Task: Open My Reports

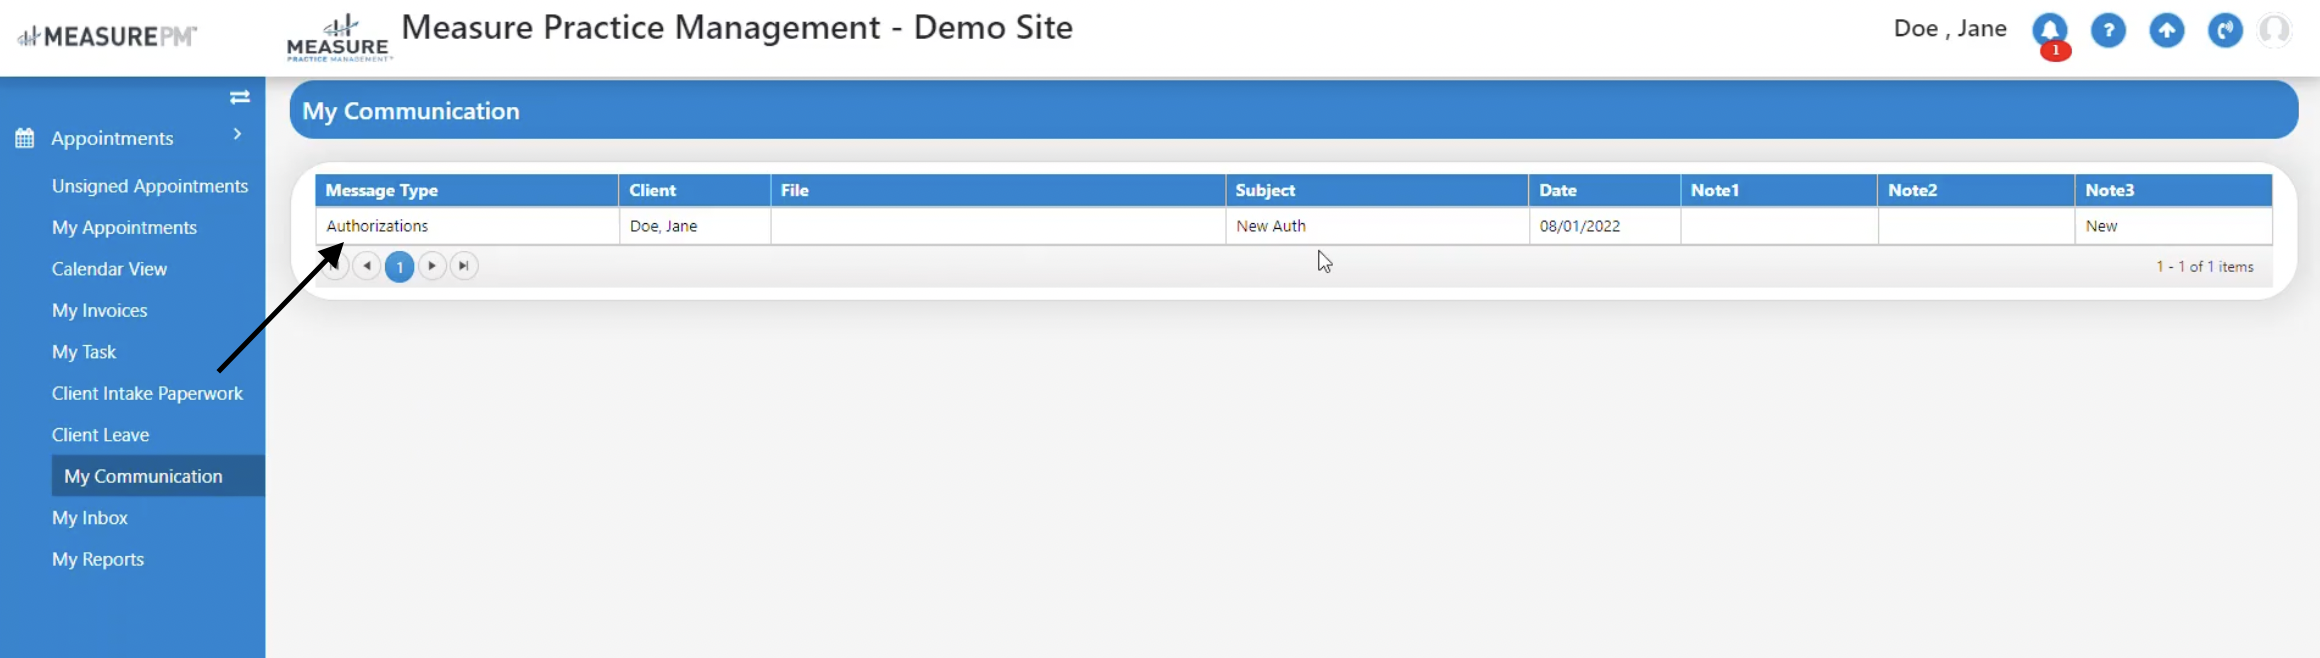Action: 98,560
